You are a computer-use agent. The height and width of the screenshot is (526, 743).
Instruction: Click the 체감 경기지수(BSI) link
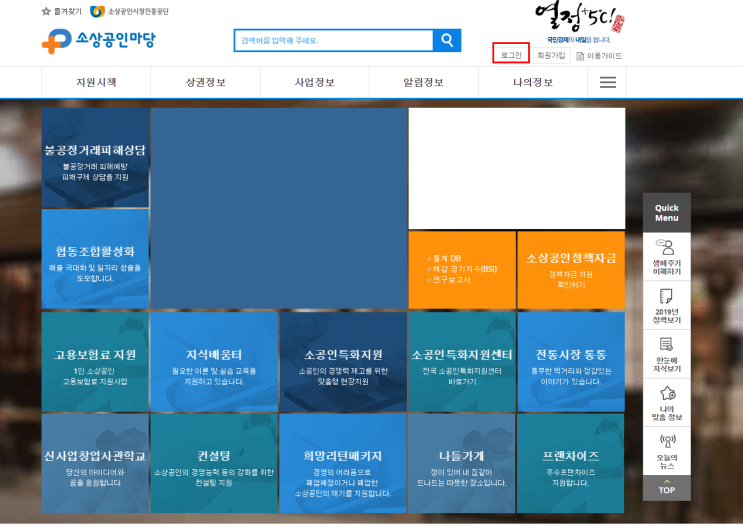pyautogui.click(x=464, y=269)
